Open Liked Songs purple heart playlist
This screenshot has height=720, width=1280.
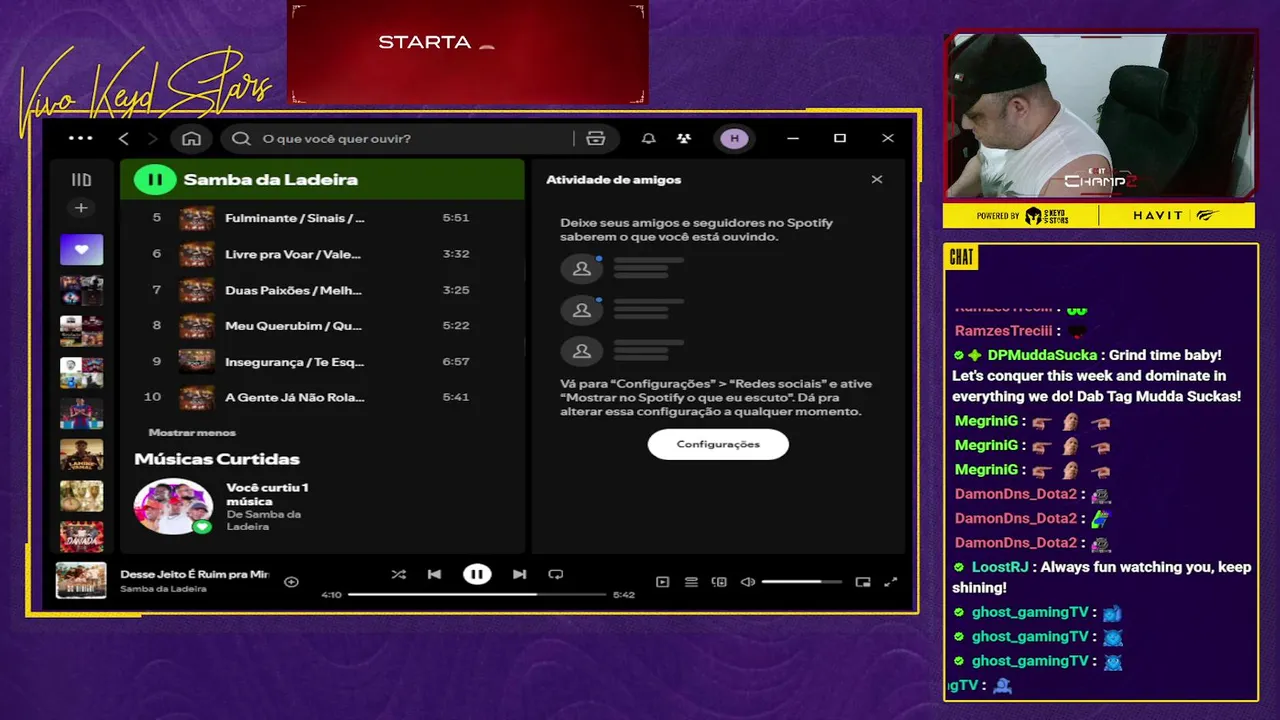coord(81,249)
